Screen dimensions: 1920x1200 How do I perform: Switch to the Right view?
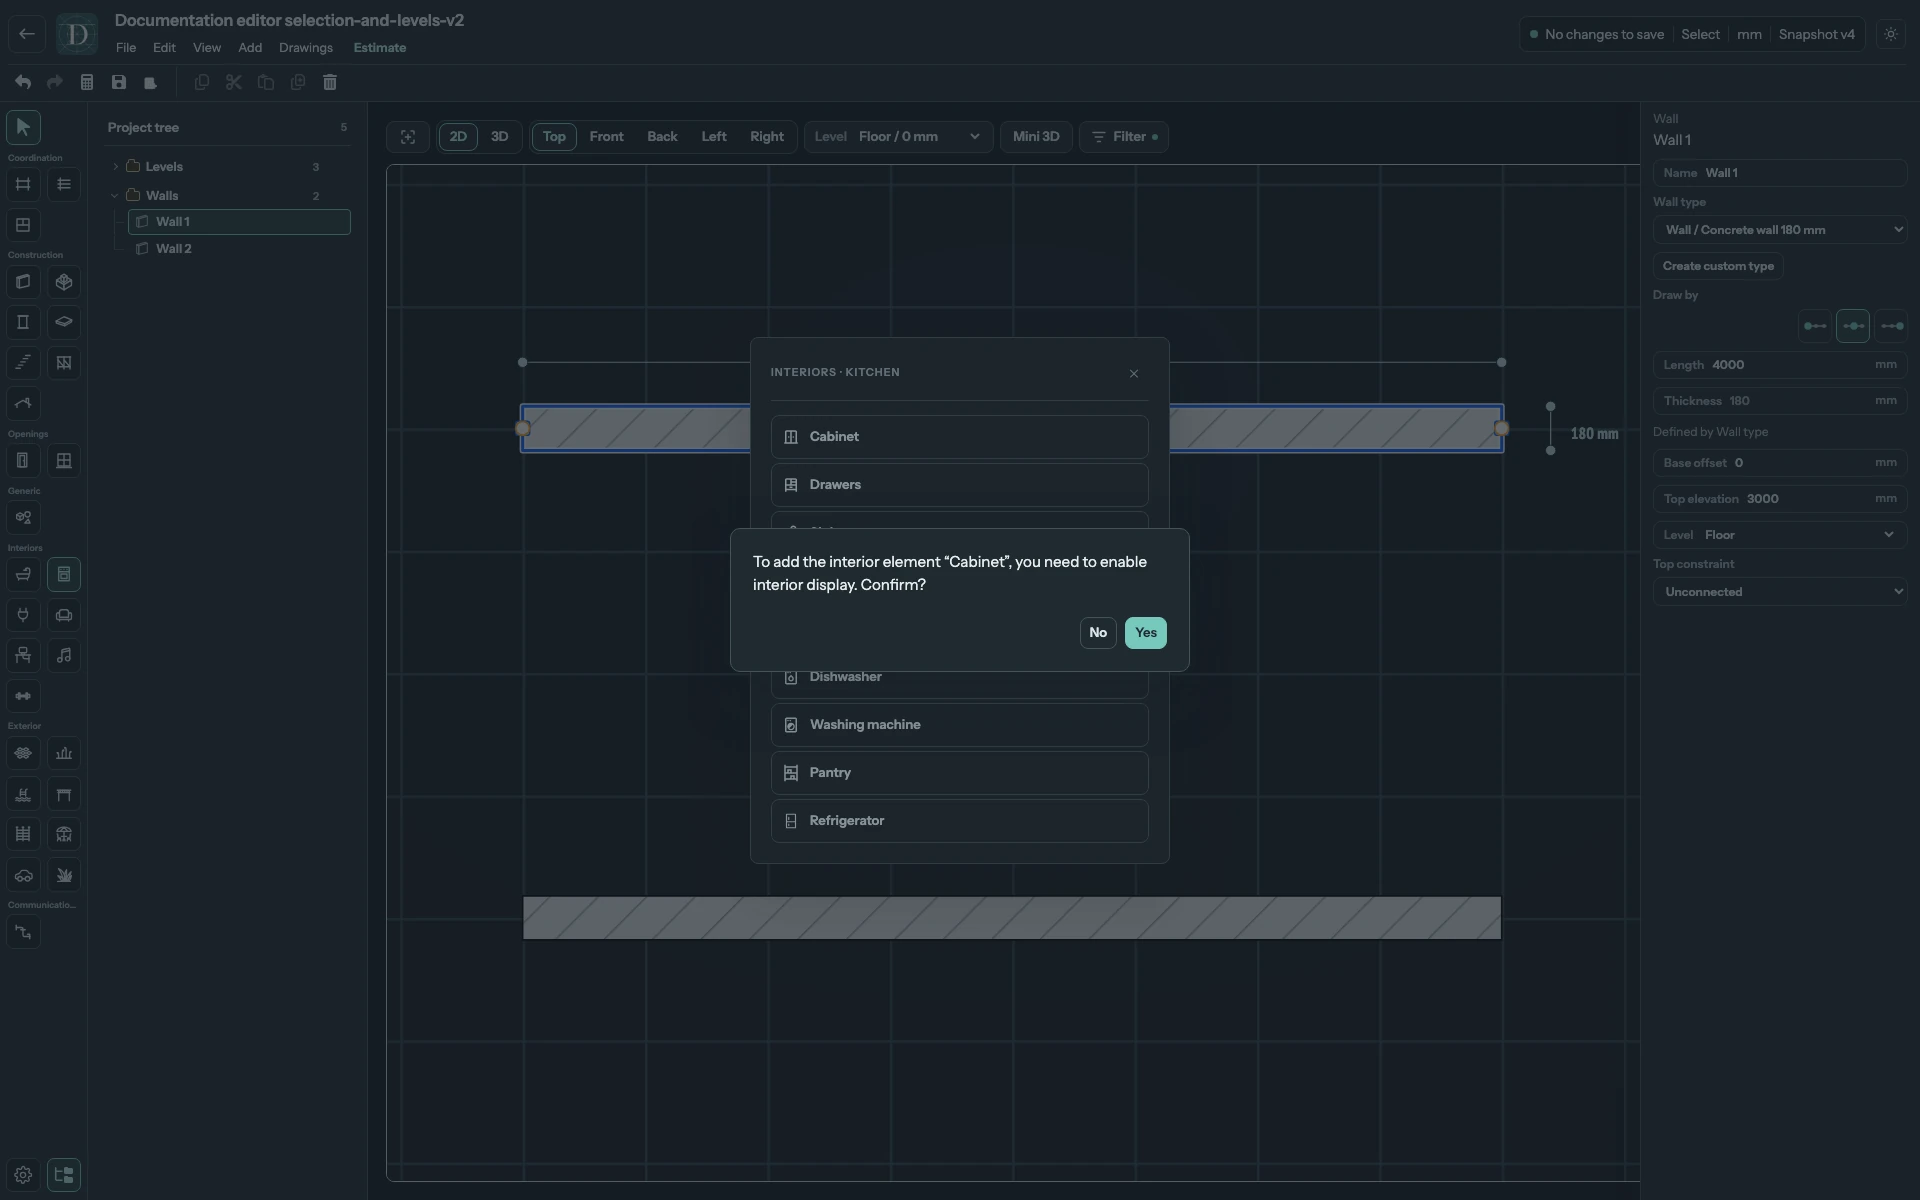pos(767,137)
